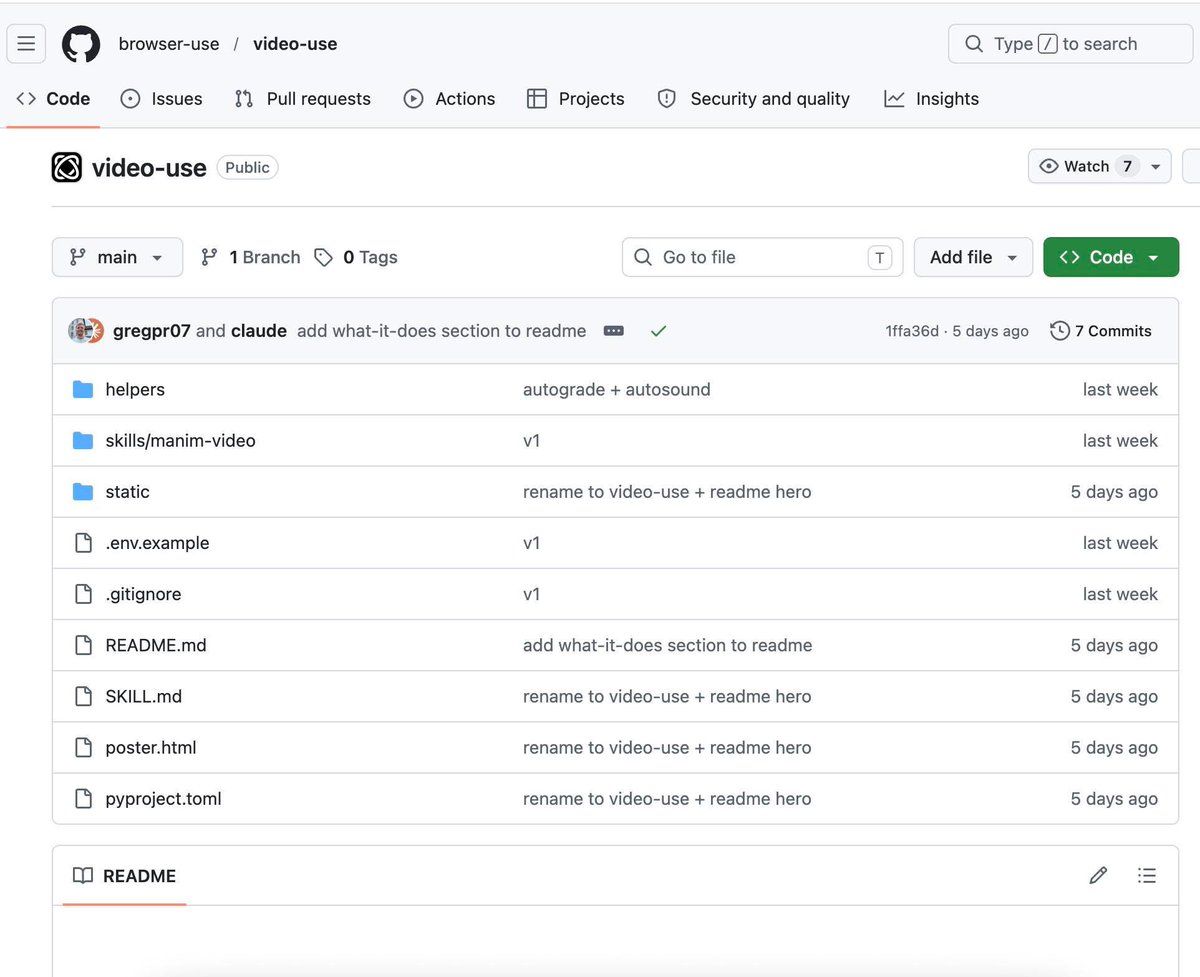Open the main branch selector dropdown
Screen dimensions: 1200x977
tap(117, 257)
